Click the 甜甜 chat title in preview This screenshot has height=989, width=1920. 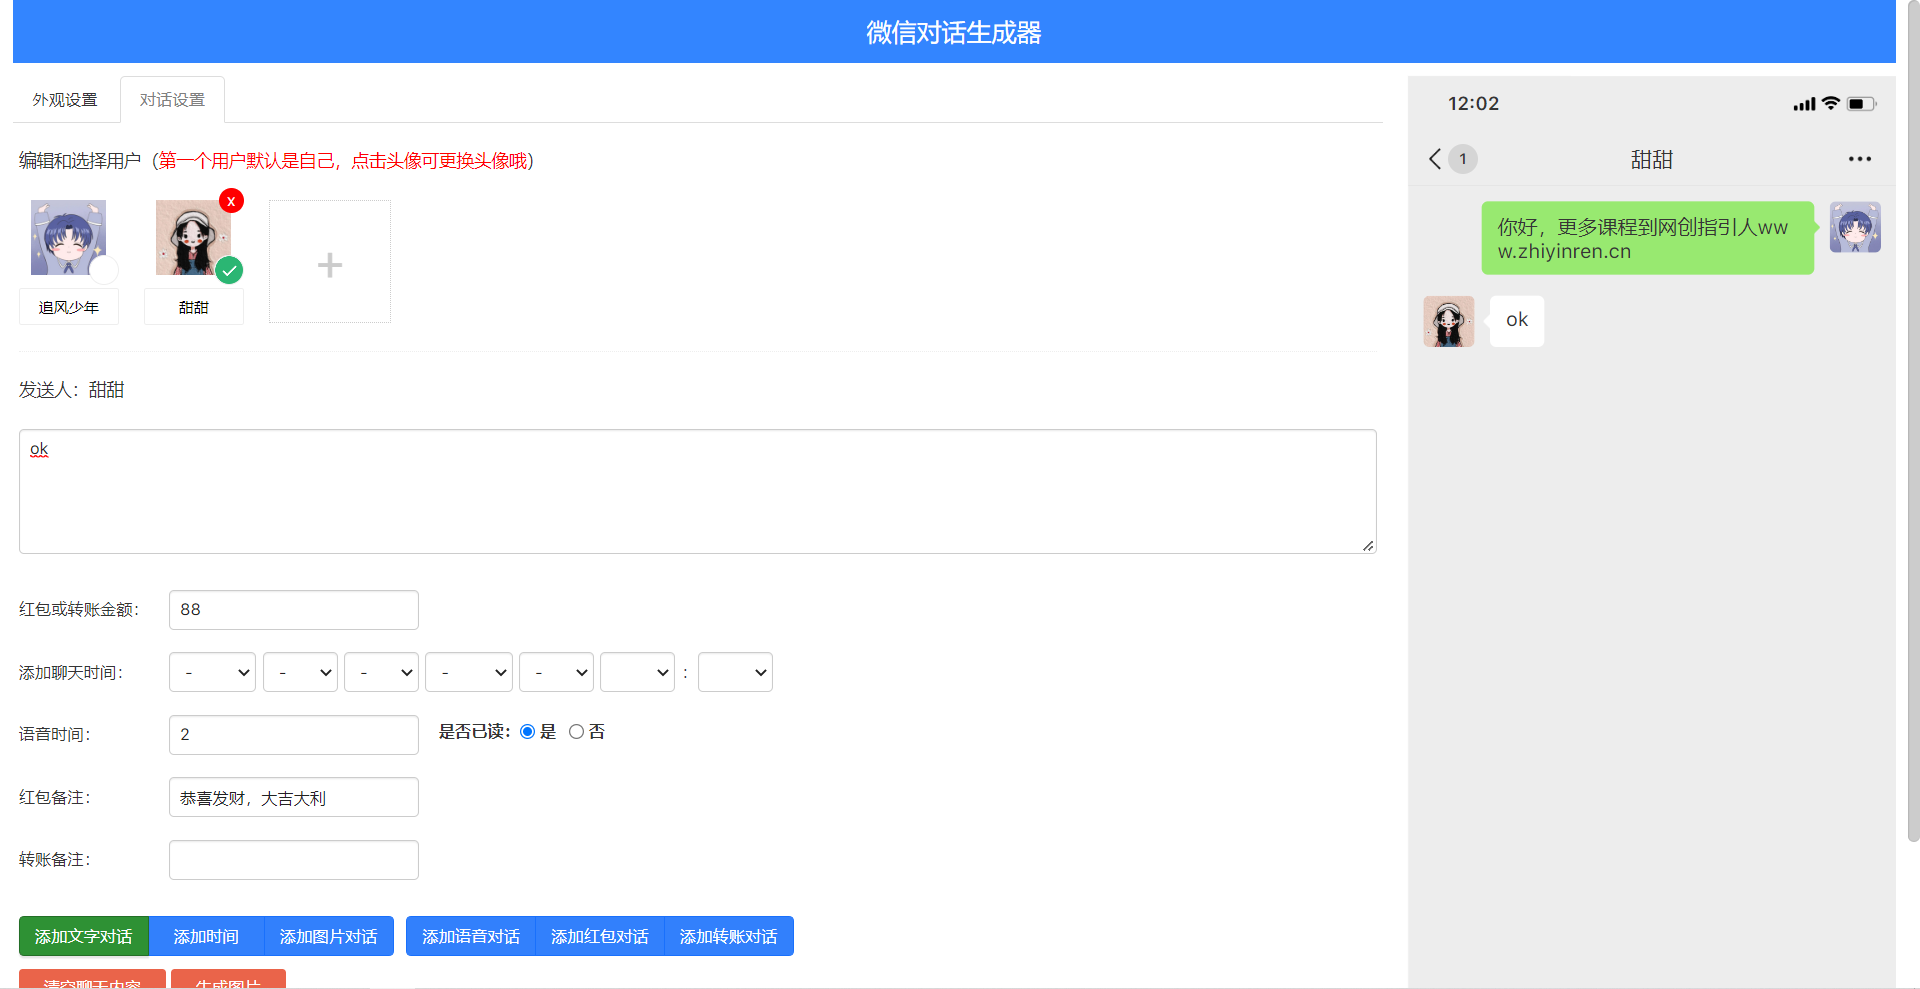1652,160
